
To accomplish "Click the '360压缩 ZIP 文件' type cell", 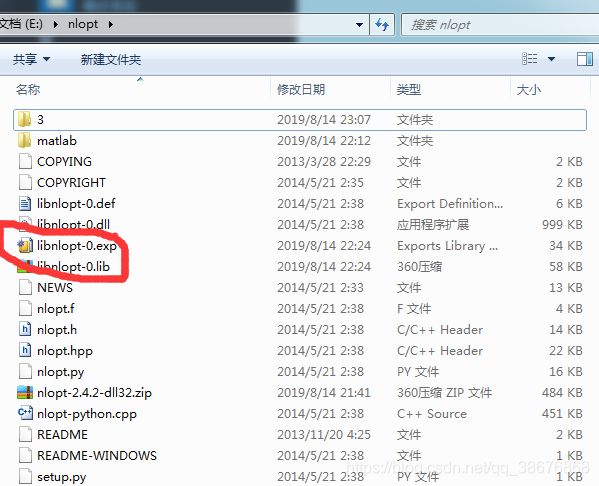I will 444,393.
